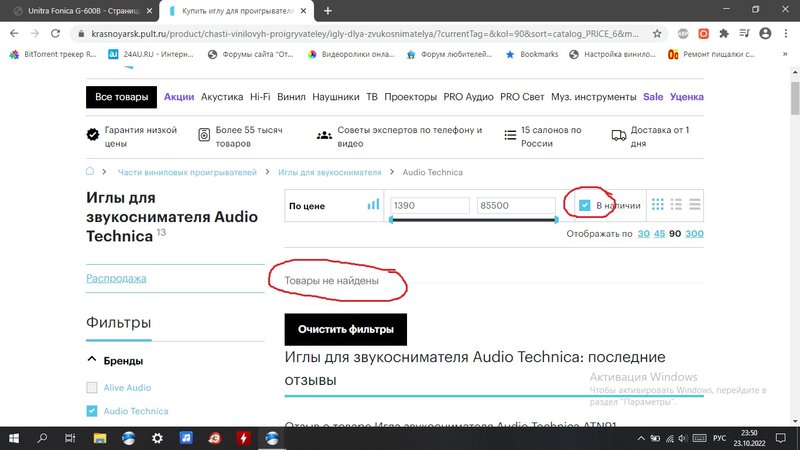The width and height of the screenshot is (800, 450).
Task: Go back with the browser back arrow
Action: (14, 33)
